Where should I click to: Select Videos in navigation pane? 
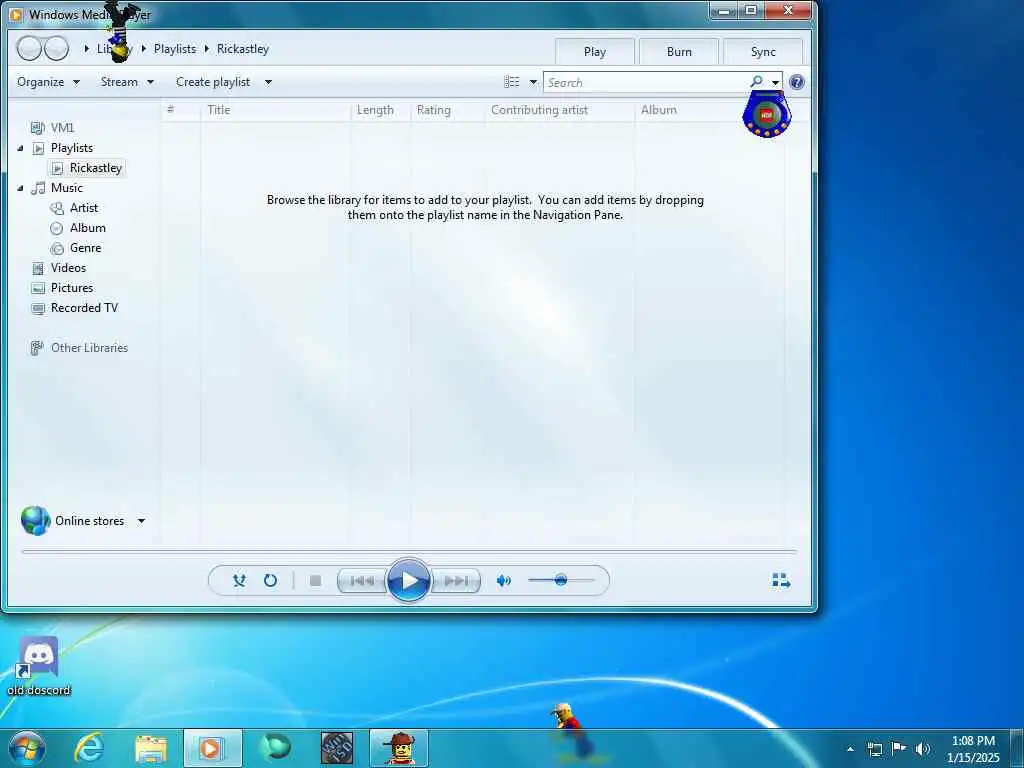pyautogui.click(x=68, y=268)
